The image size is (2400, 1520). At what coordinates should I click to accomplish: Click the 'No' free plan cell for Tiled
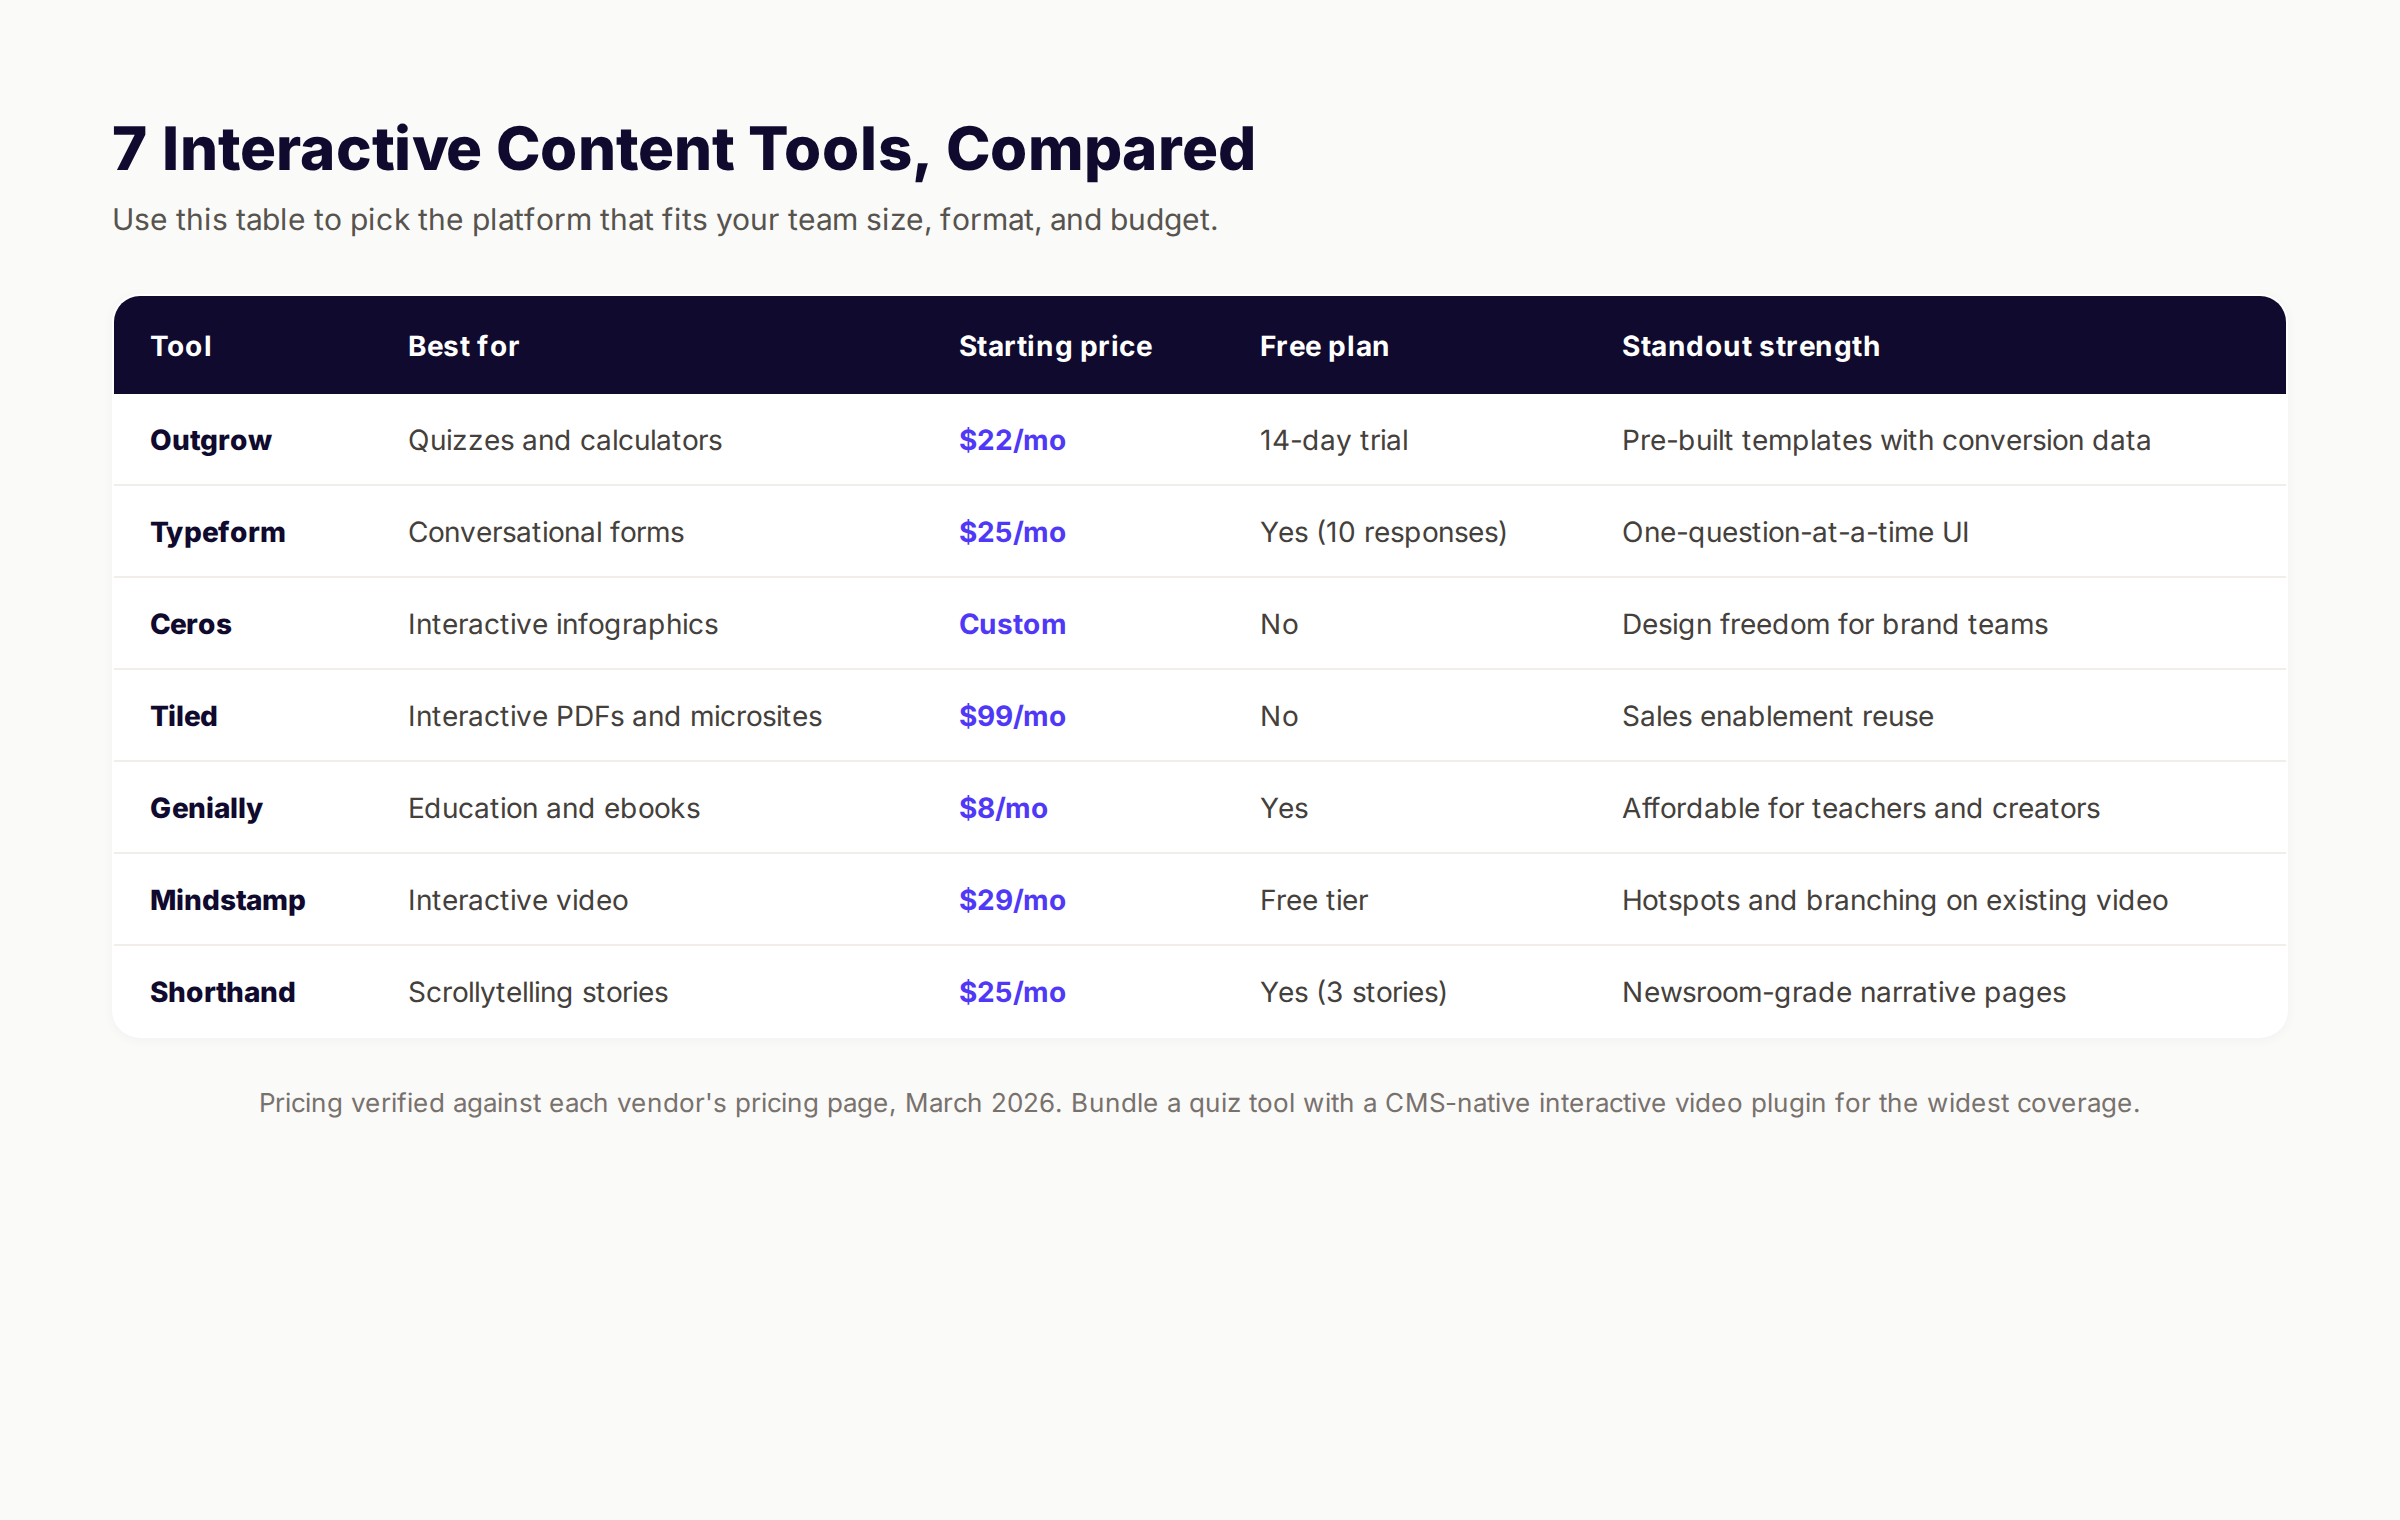pos(1279,716)
